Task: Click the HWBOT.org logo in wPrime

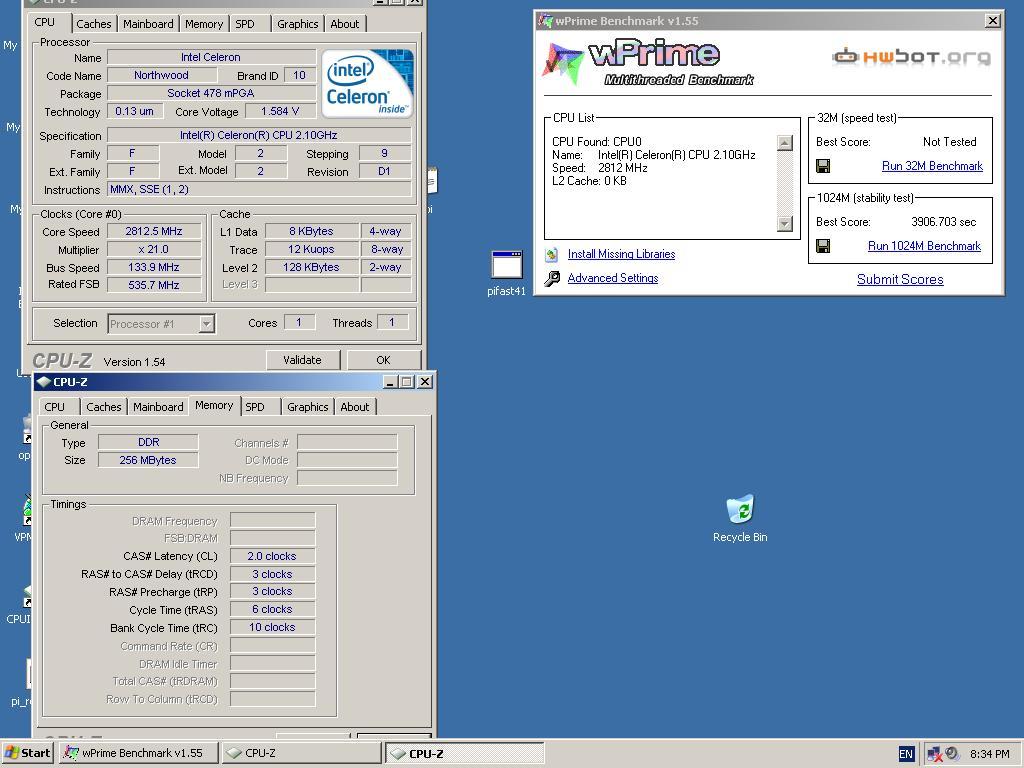Action: pos(911,57)
